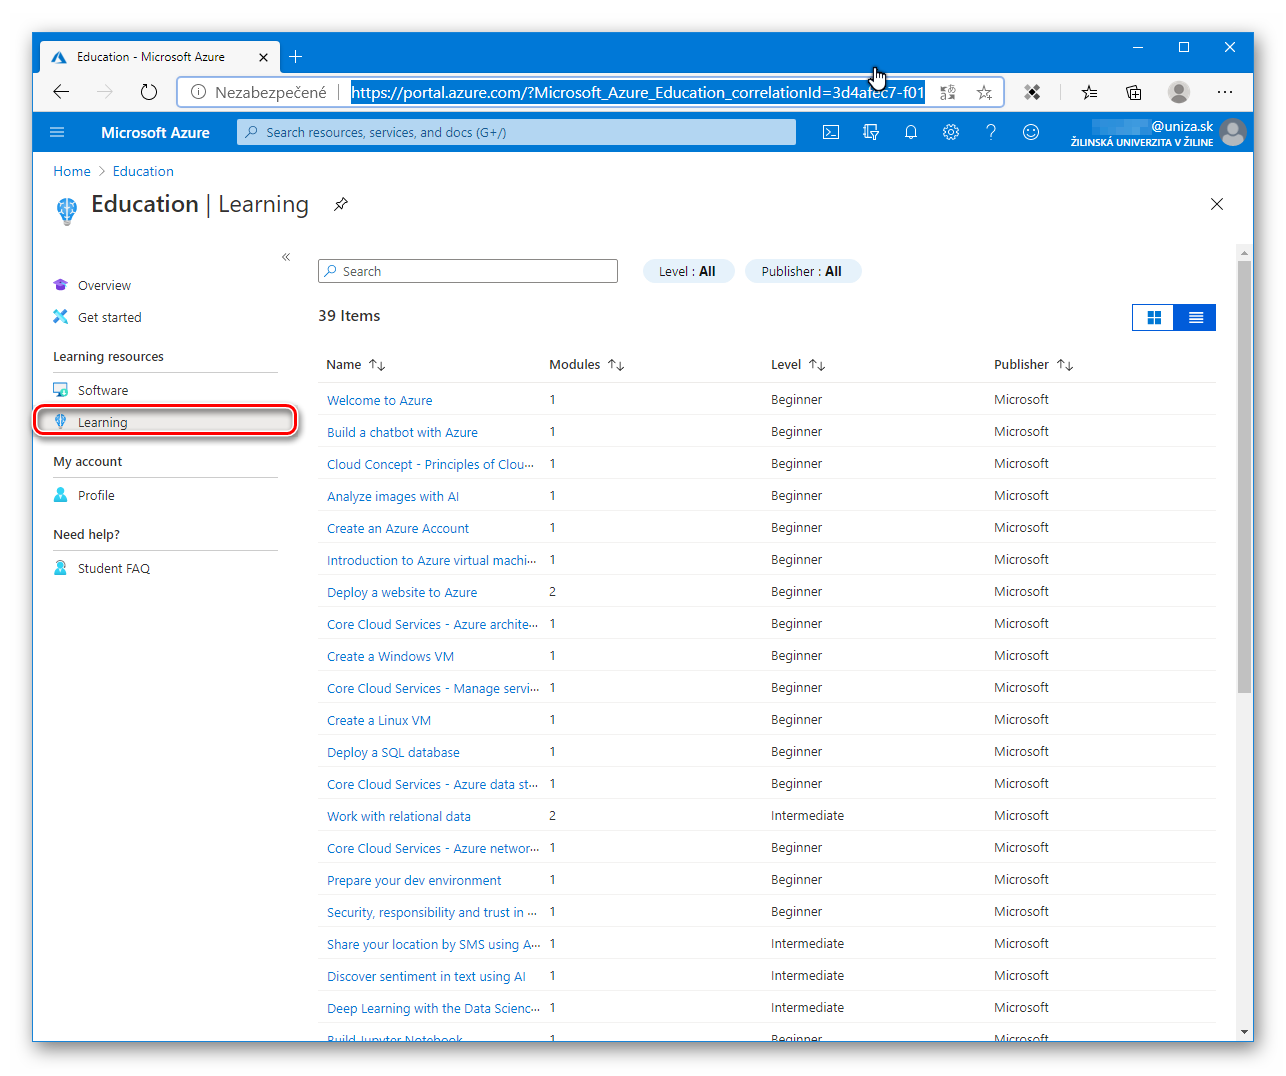
Task: Open the Azure portal hamburger menu
Action: (57, 131)
